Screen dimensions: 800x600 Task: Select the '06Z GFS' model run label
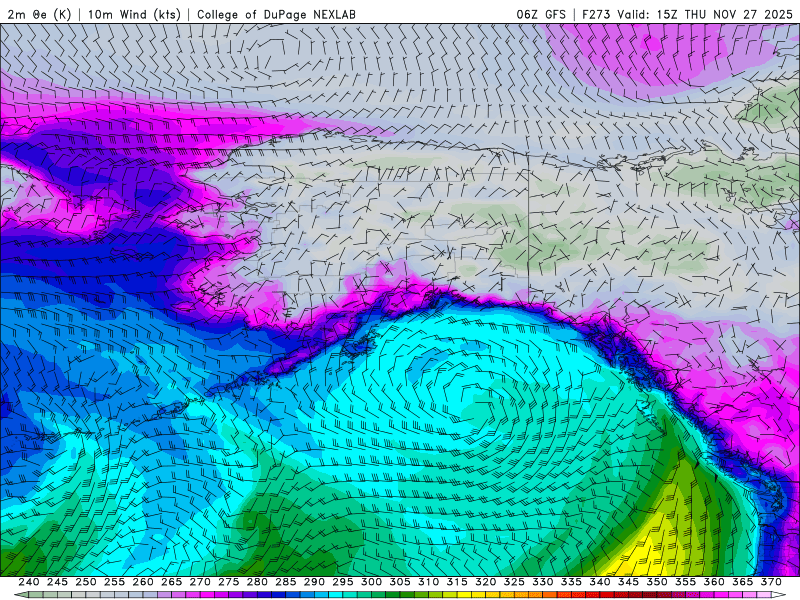tap(541, 15)
